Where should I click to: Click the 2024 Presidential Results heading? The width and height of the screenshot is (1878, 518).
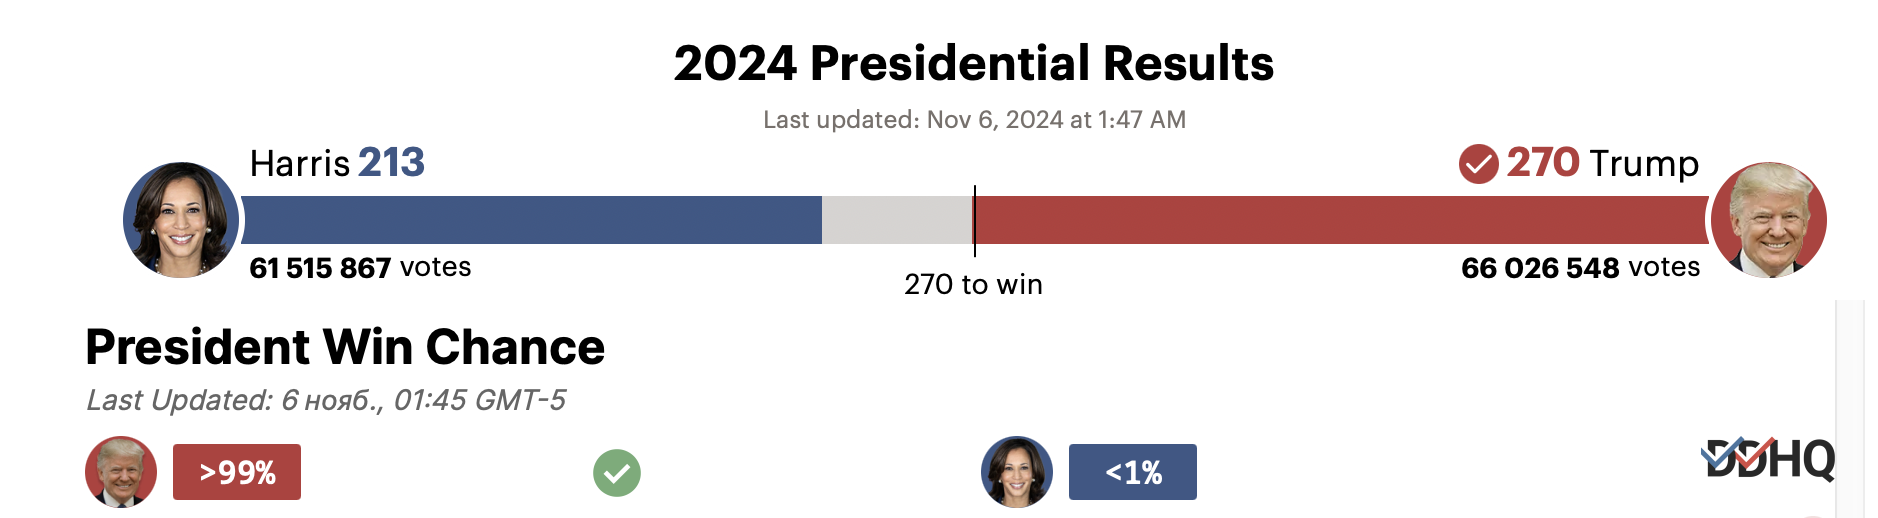973,63
